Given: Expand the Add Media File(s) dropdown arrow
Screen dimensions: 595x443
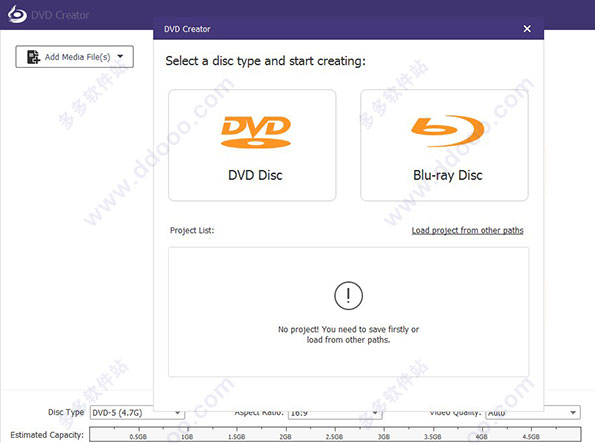Looking at the screenshot, I should [120, 57].
